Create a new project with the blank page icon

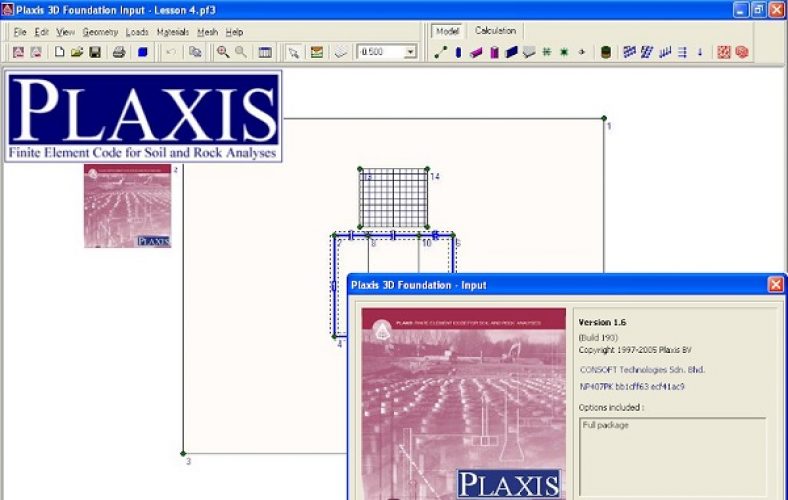coord(59,52)
